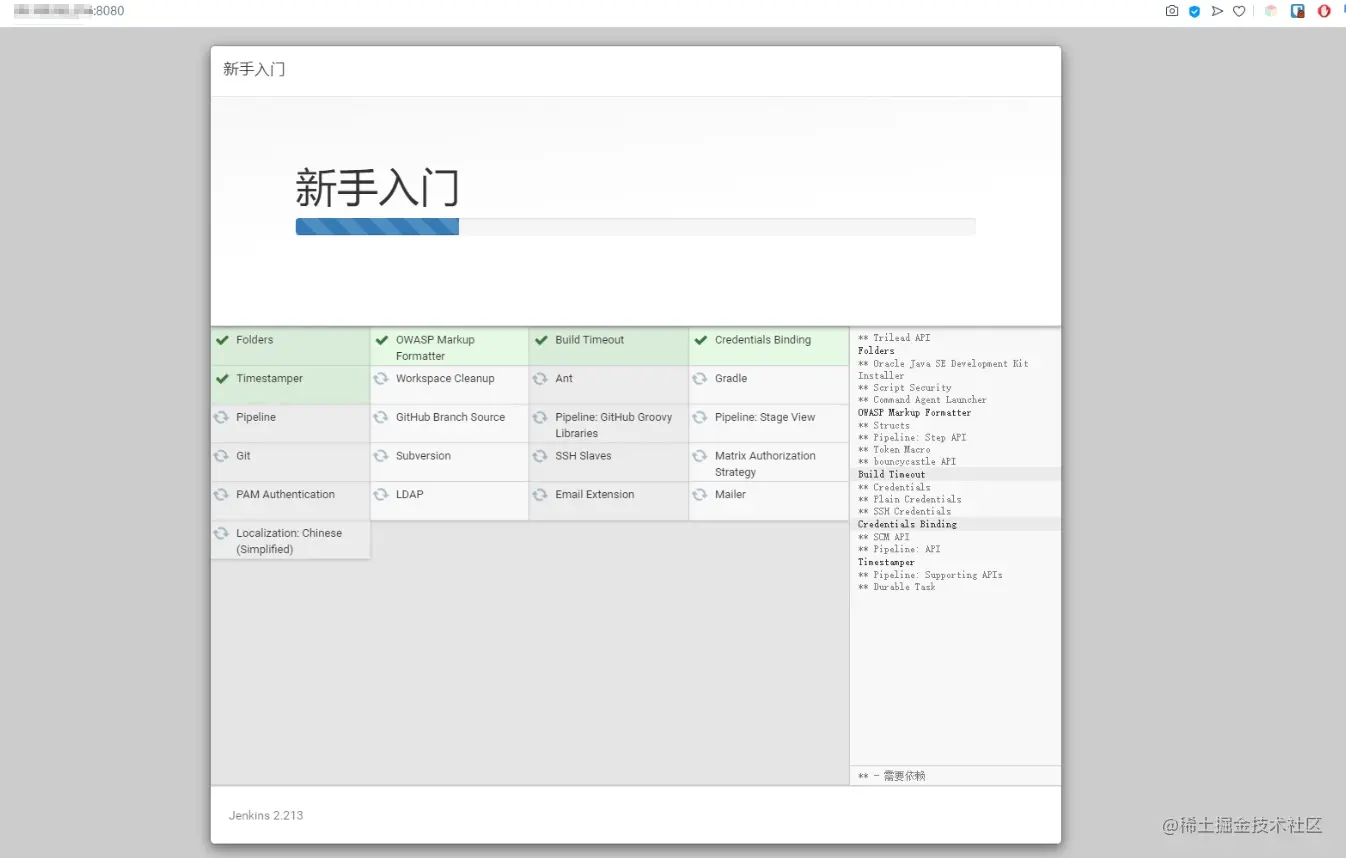
Task: Click '** Pipeline: API' log line
Action: [899, 549]
